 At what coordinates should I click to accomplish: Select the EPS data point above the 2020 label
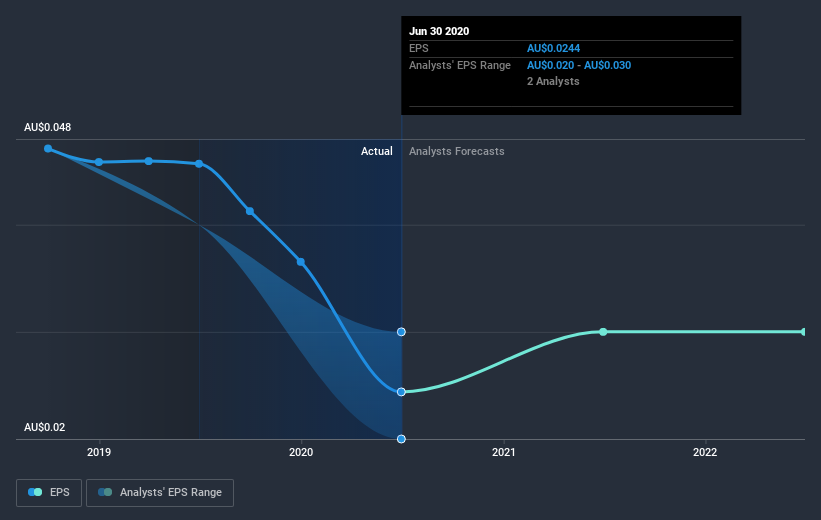[x=301, y=262]
